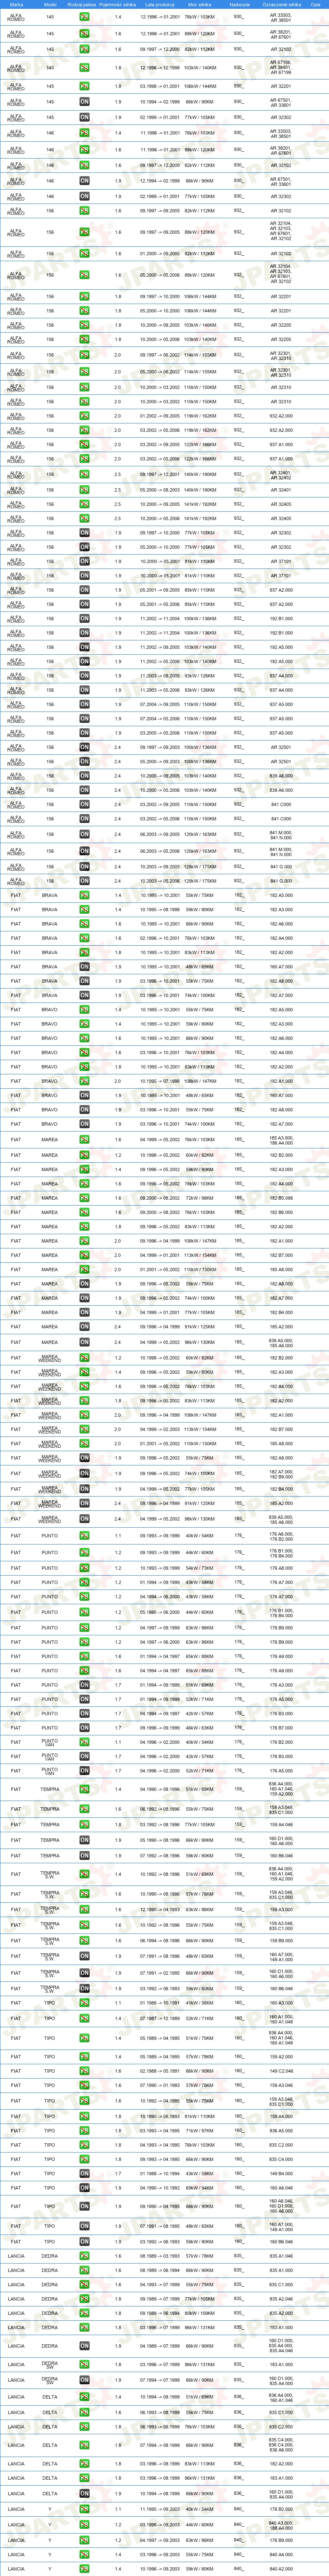The width and height of the screenshot is (329, 2576).
Task: Click engine code AR 32201 in Alfa 145 row
Action: coord(281,86)
